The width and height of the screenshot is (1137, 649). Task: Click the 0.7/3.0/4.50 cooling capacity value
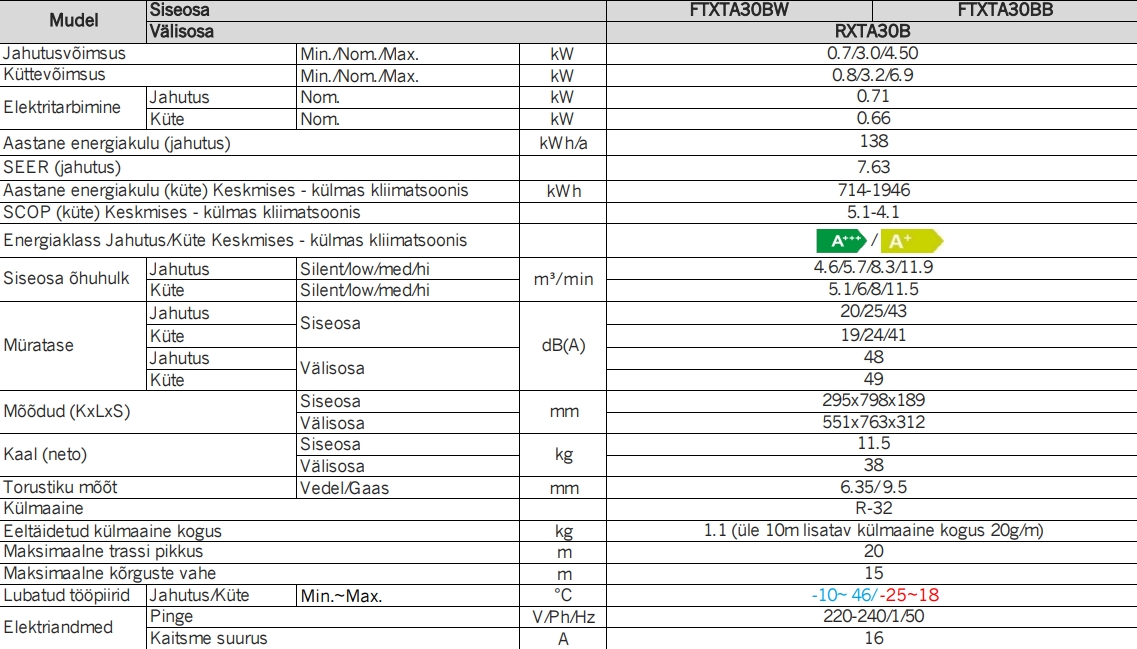click(x=872, y=54)
